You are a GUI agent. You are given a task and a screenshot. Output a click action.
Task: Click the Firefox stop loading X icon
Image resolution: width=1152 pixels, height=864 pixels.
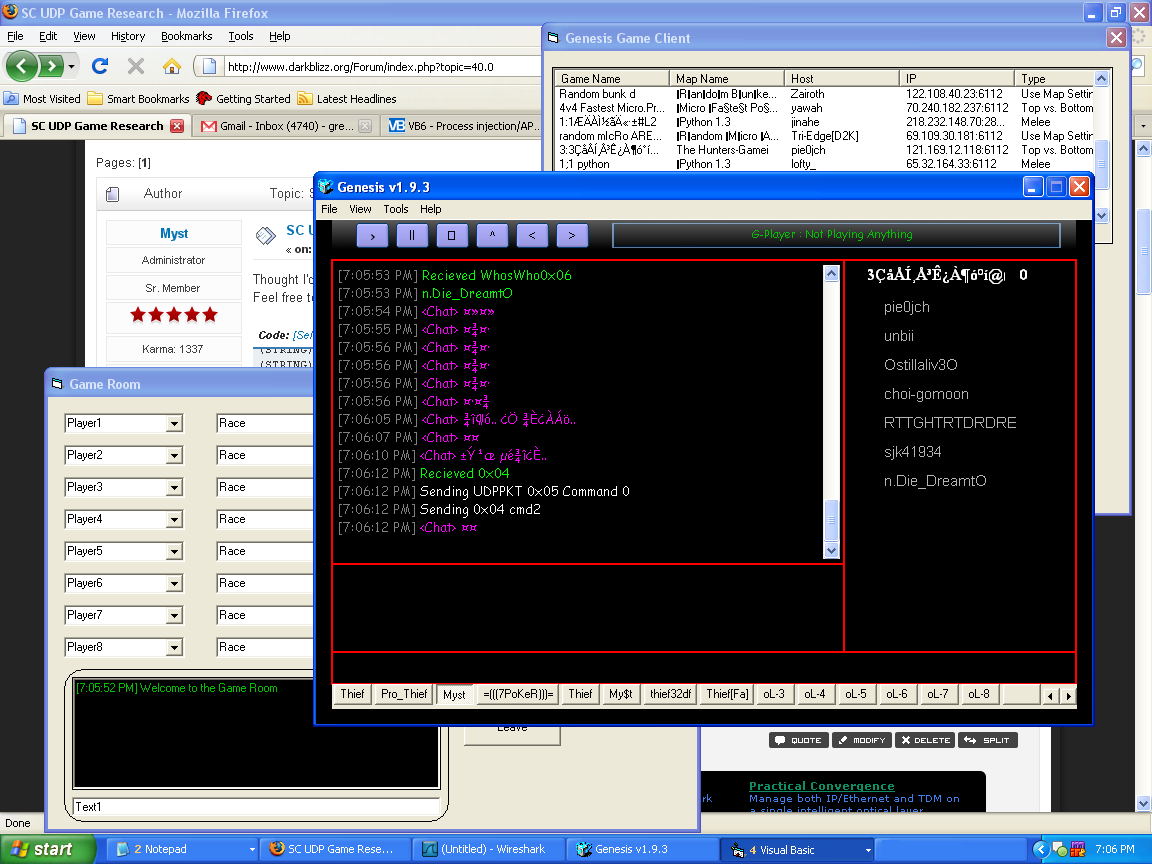pos(136,67)
